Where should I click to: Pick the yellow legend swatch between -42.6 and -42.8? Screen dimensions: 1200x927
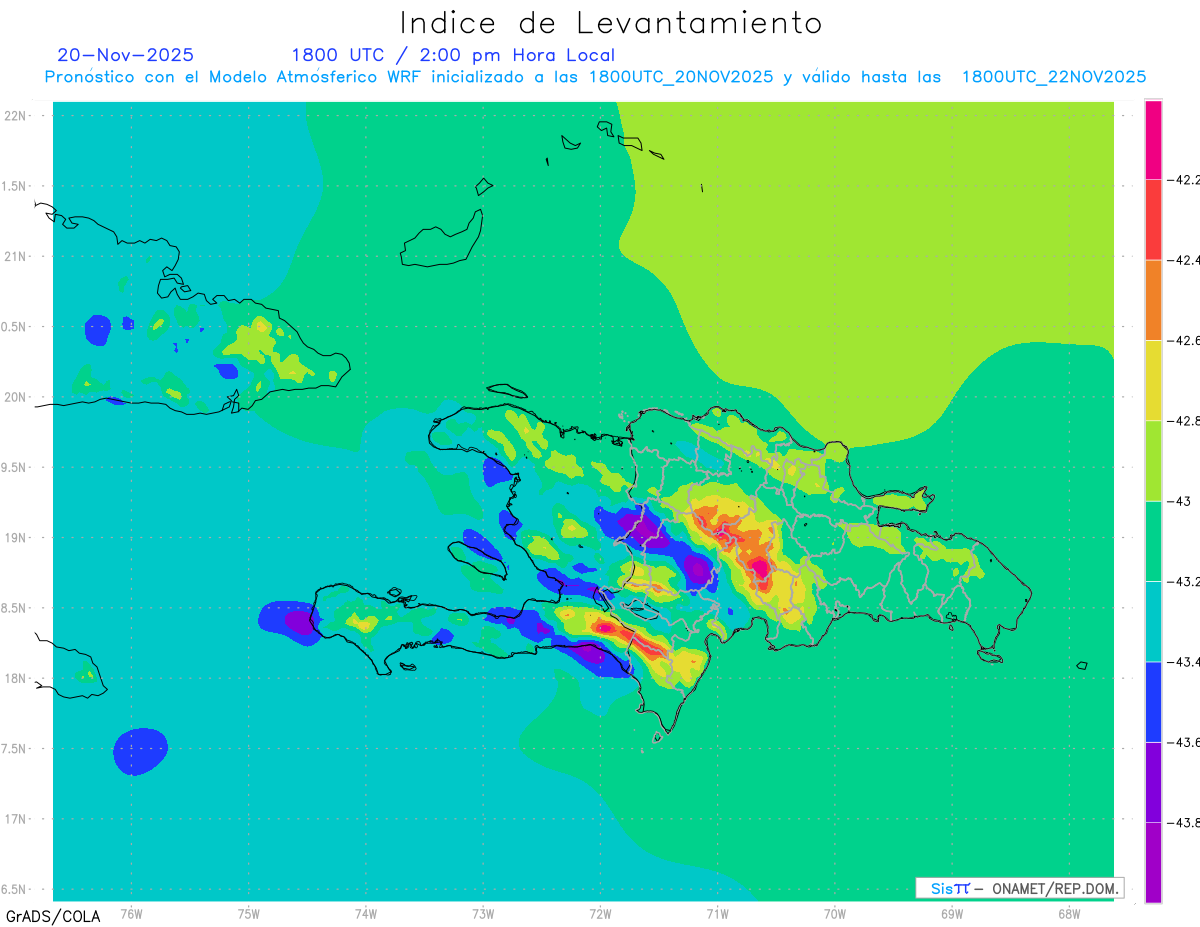coord(1153,380)
